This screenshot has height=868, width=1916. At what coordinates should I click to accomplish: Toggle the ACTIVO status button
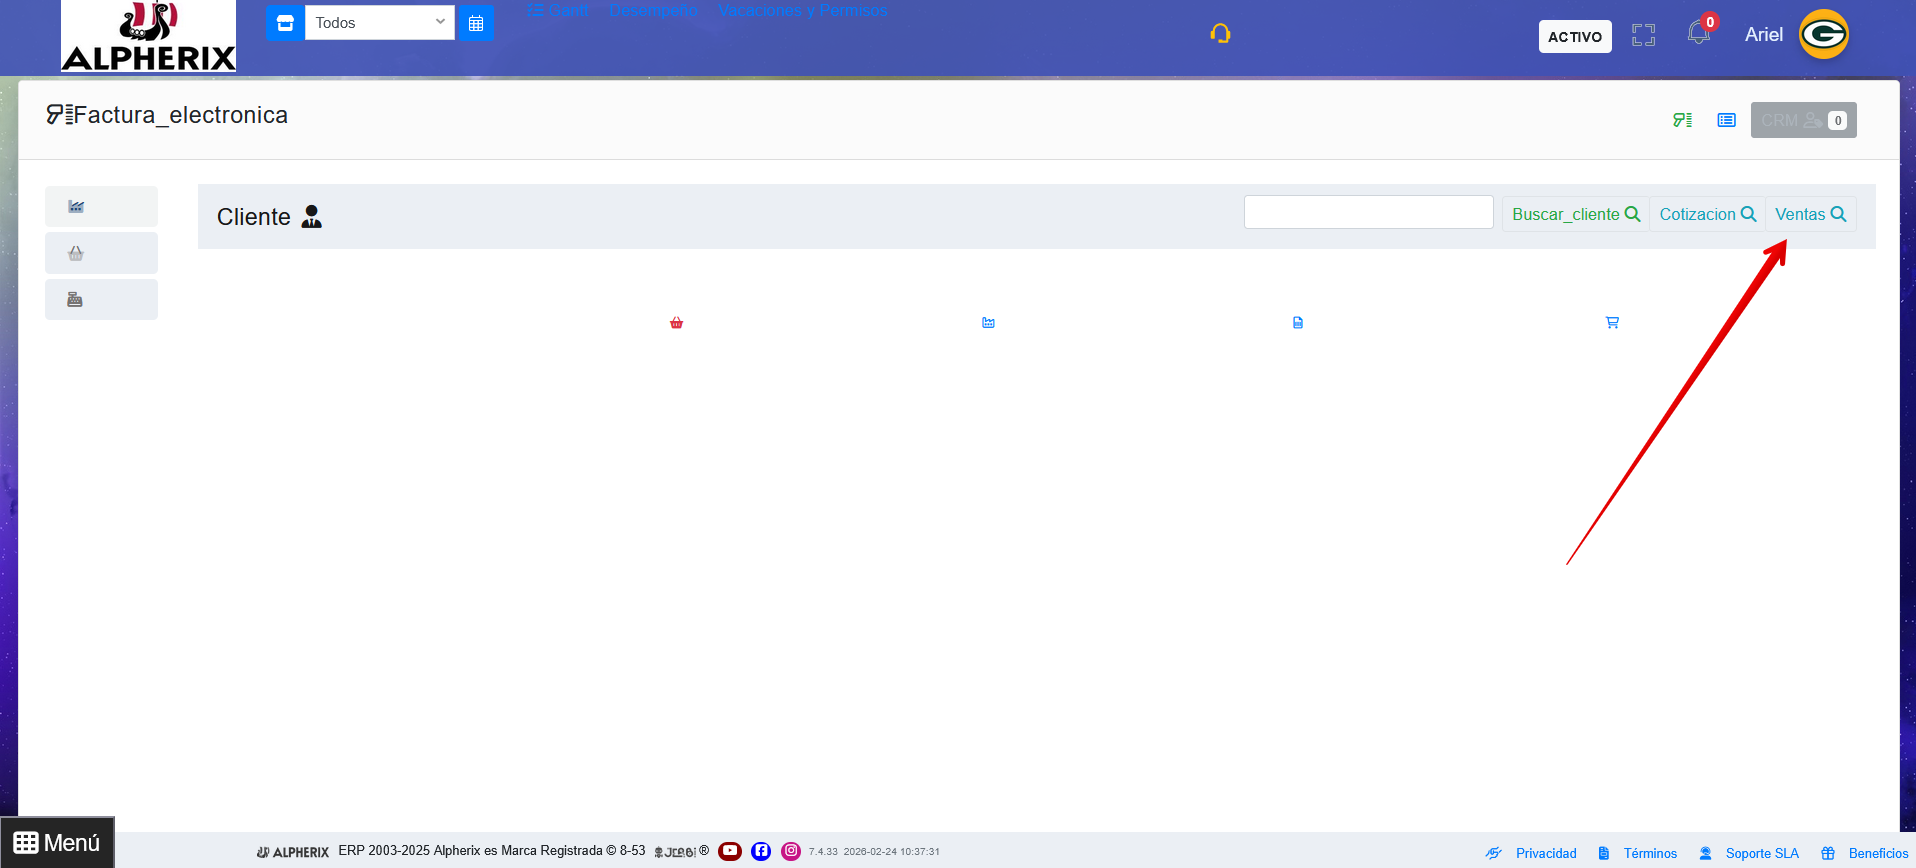pos(1574,37)
